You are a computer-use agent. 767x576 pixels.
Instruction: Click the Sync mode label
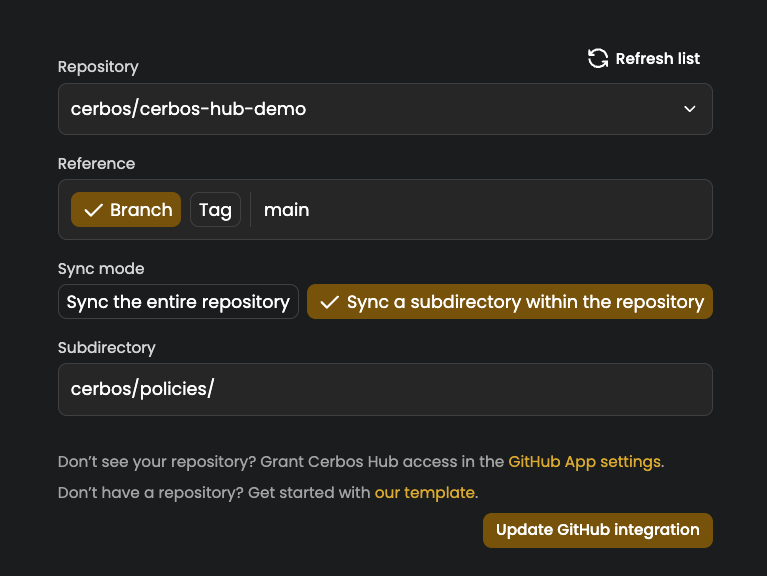pyautogui.click(x=101, y=268)
